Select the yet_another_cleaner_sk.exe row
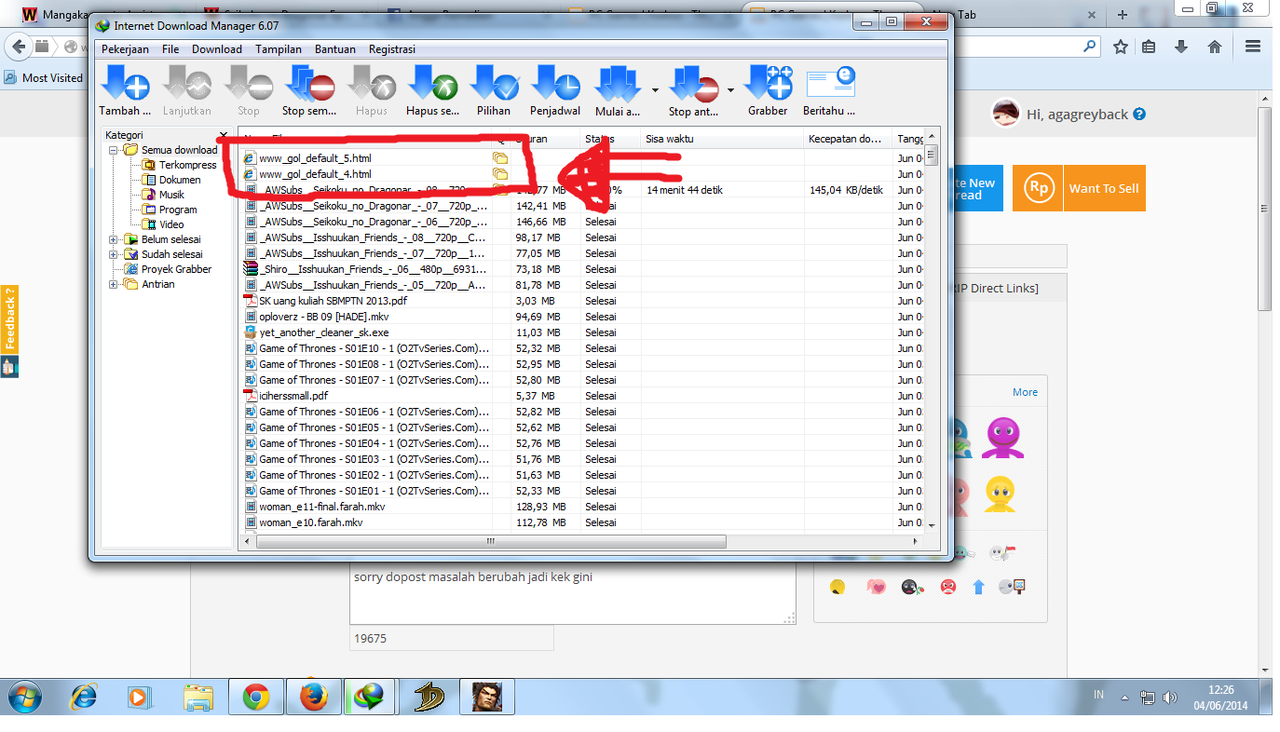Viewport: 1280px width, 732px height. (x=583, y=333)
